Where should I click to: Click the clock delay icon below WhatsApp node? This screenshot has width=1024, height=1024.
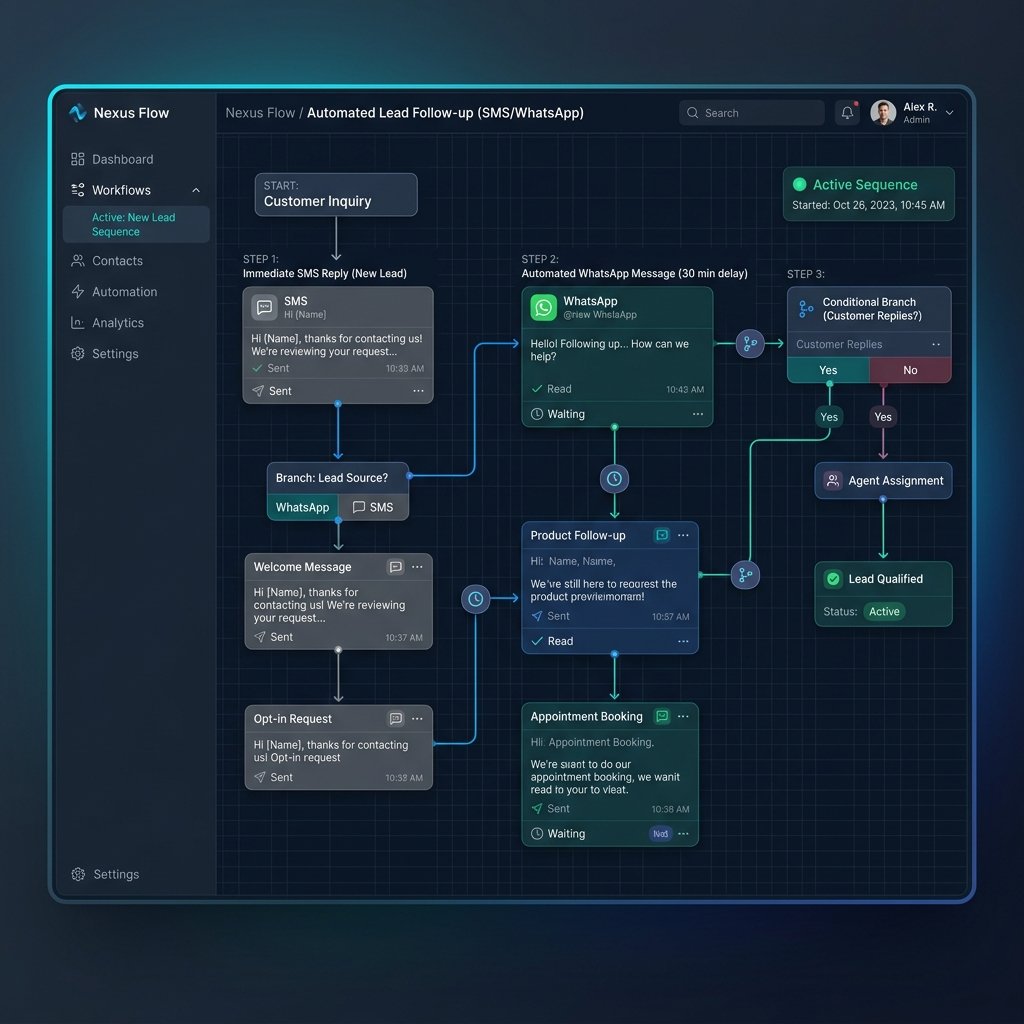(614, 479)
